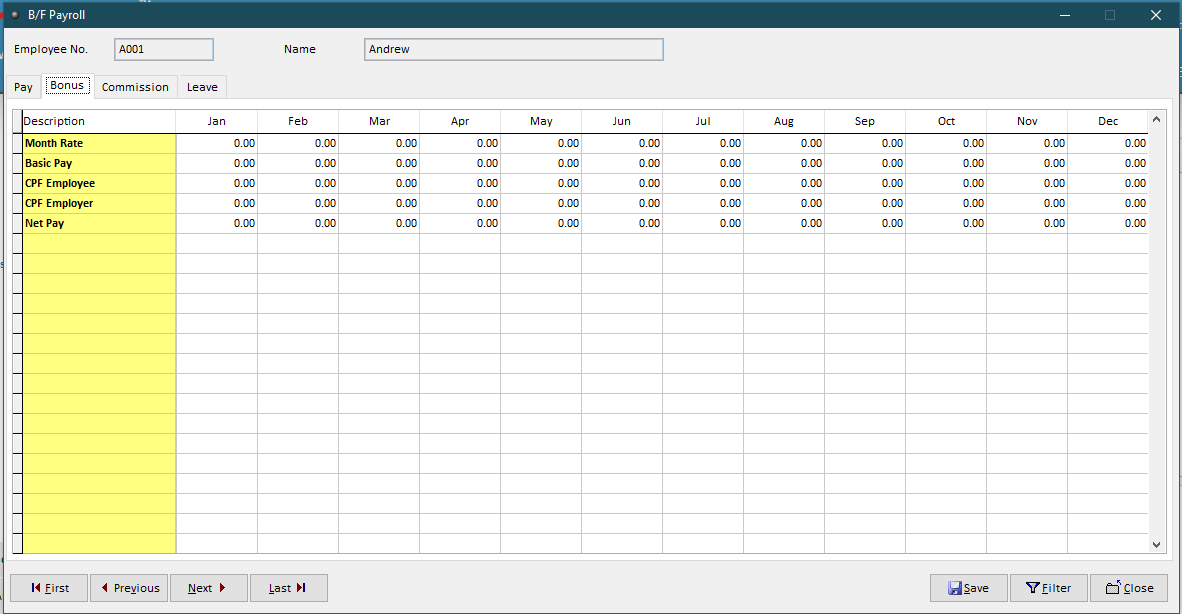This screenshot has height=614, width=1182.
Task: Click the row selector beside Net Pay
Action: click(17, 223)
